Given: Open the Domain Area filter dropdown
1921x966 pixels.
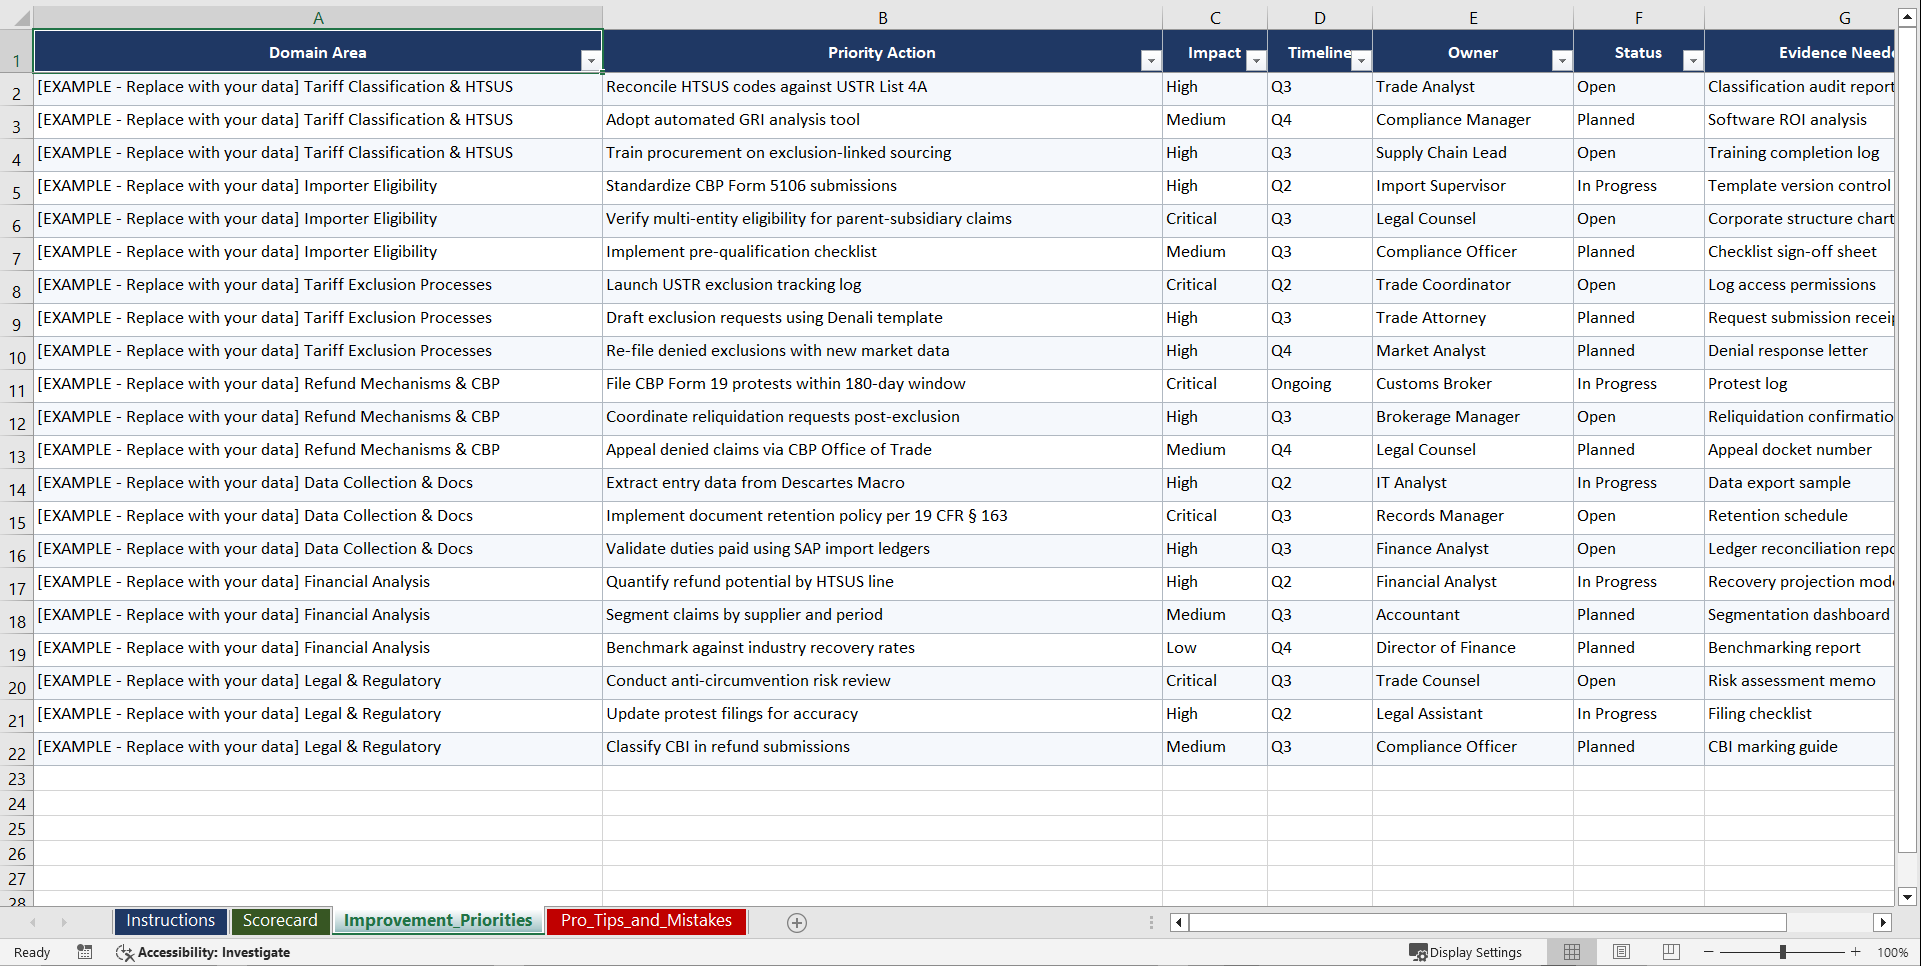Looking at the screenshot, I should coord(591,60).
